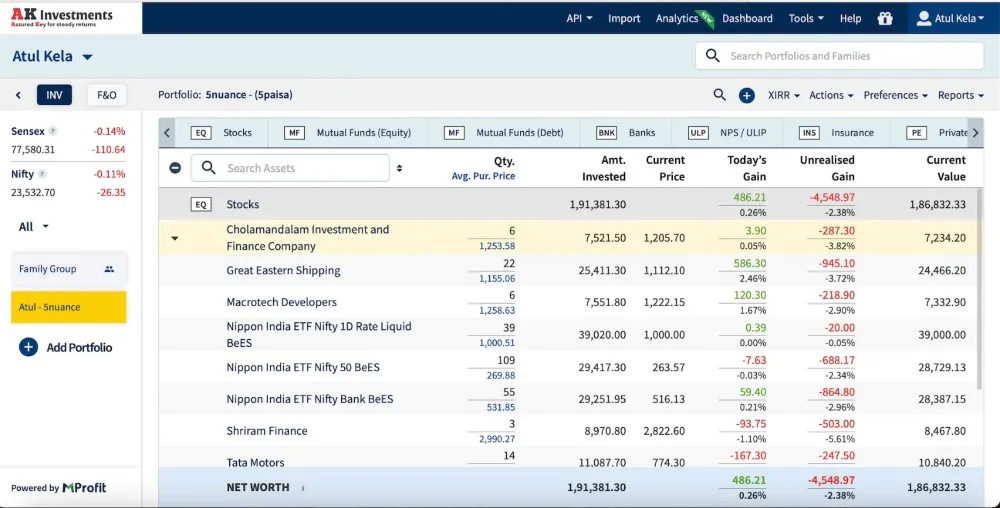The height and width of the screenshot is (508, 1000).
Task: Click the Search Portfolios and Families field
Action: pos(839,56)
